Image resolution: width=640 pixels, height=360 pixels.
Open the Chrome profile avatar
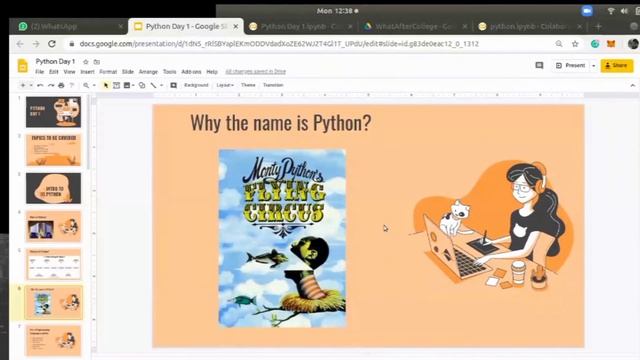[x=633, y=44]
